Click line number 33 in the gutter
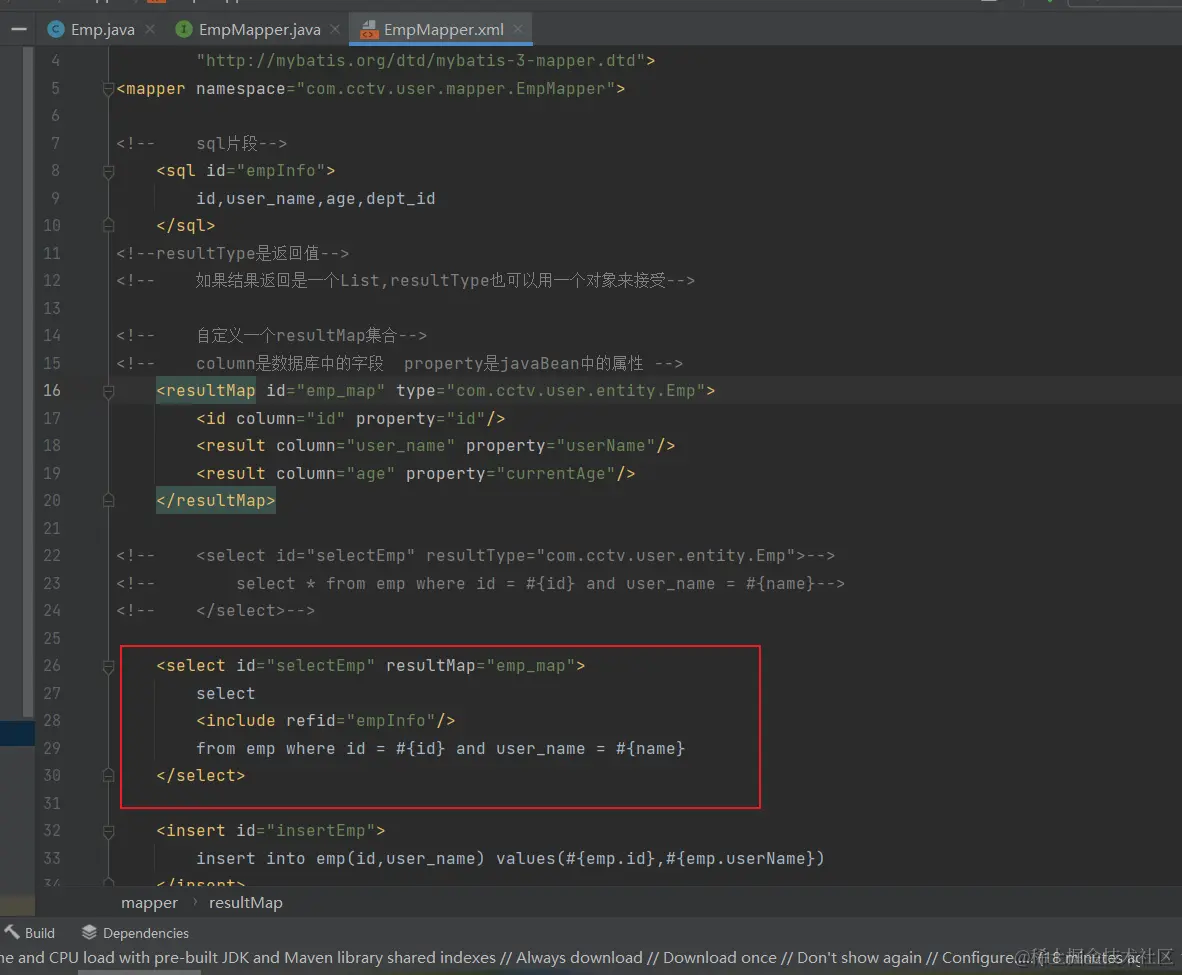The width and height of the screenshot is (1182, 975). (x=52, y=858)
